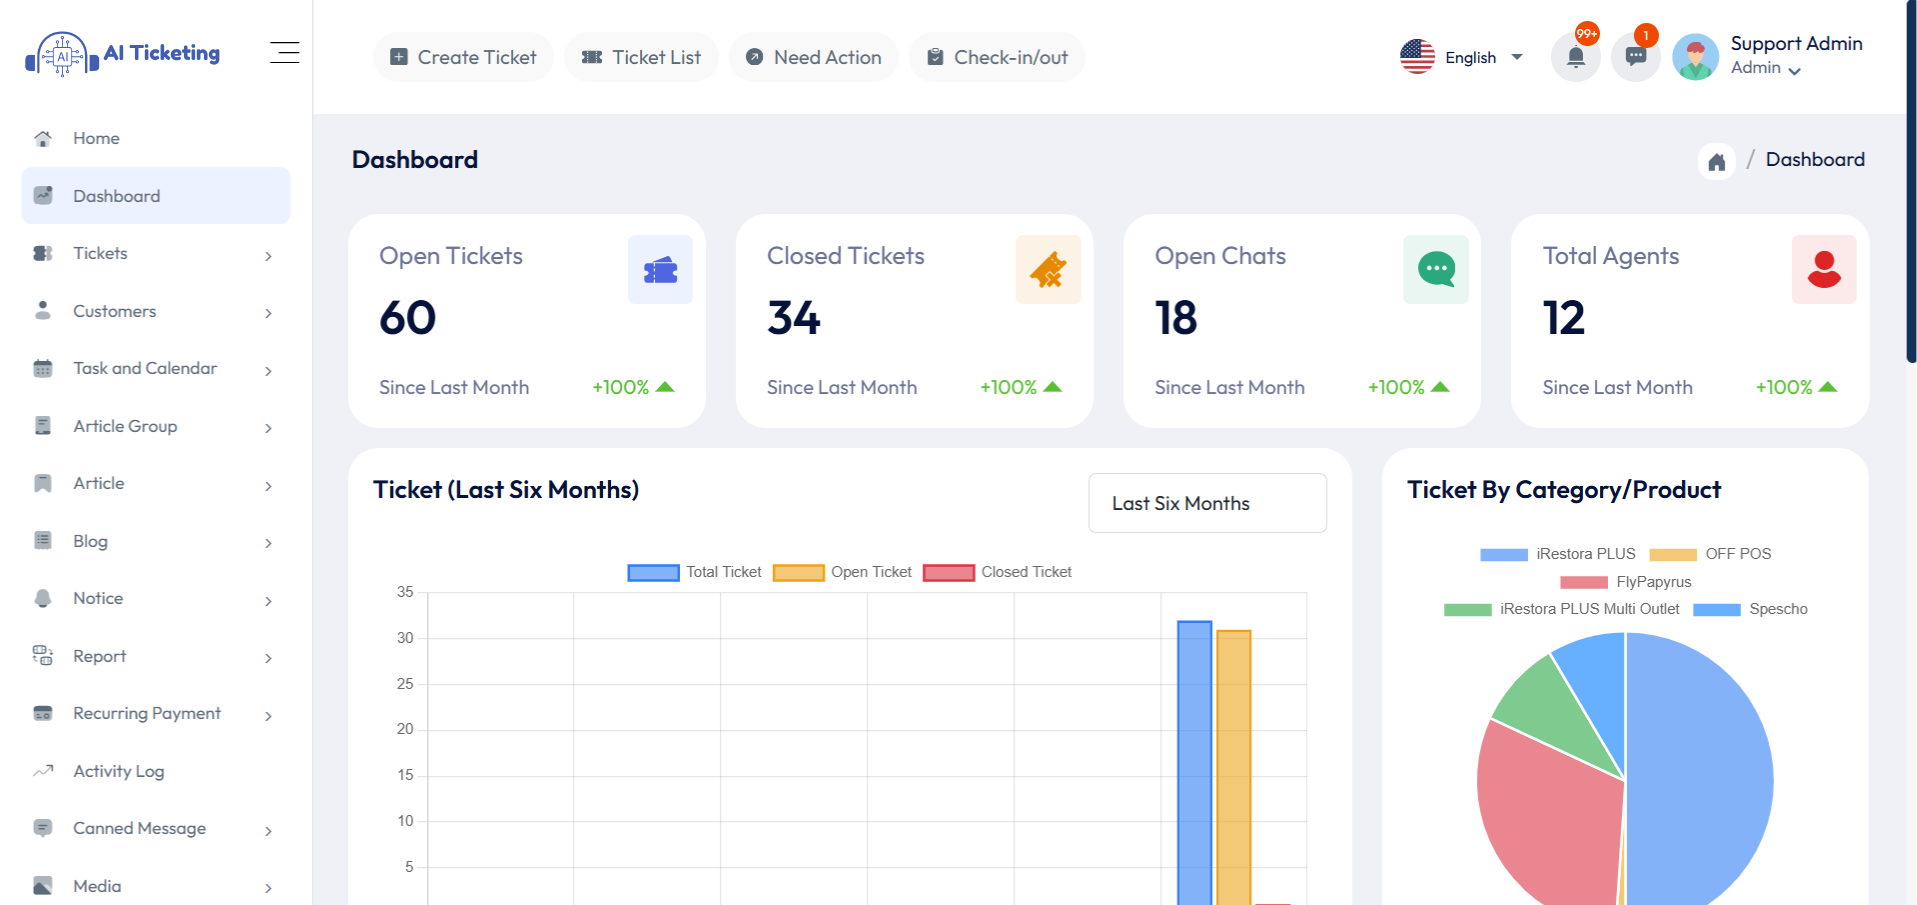1917x905 pixels.
Task: Click the Tickets sidebar icon
Action: pos(43,253)
